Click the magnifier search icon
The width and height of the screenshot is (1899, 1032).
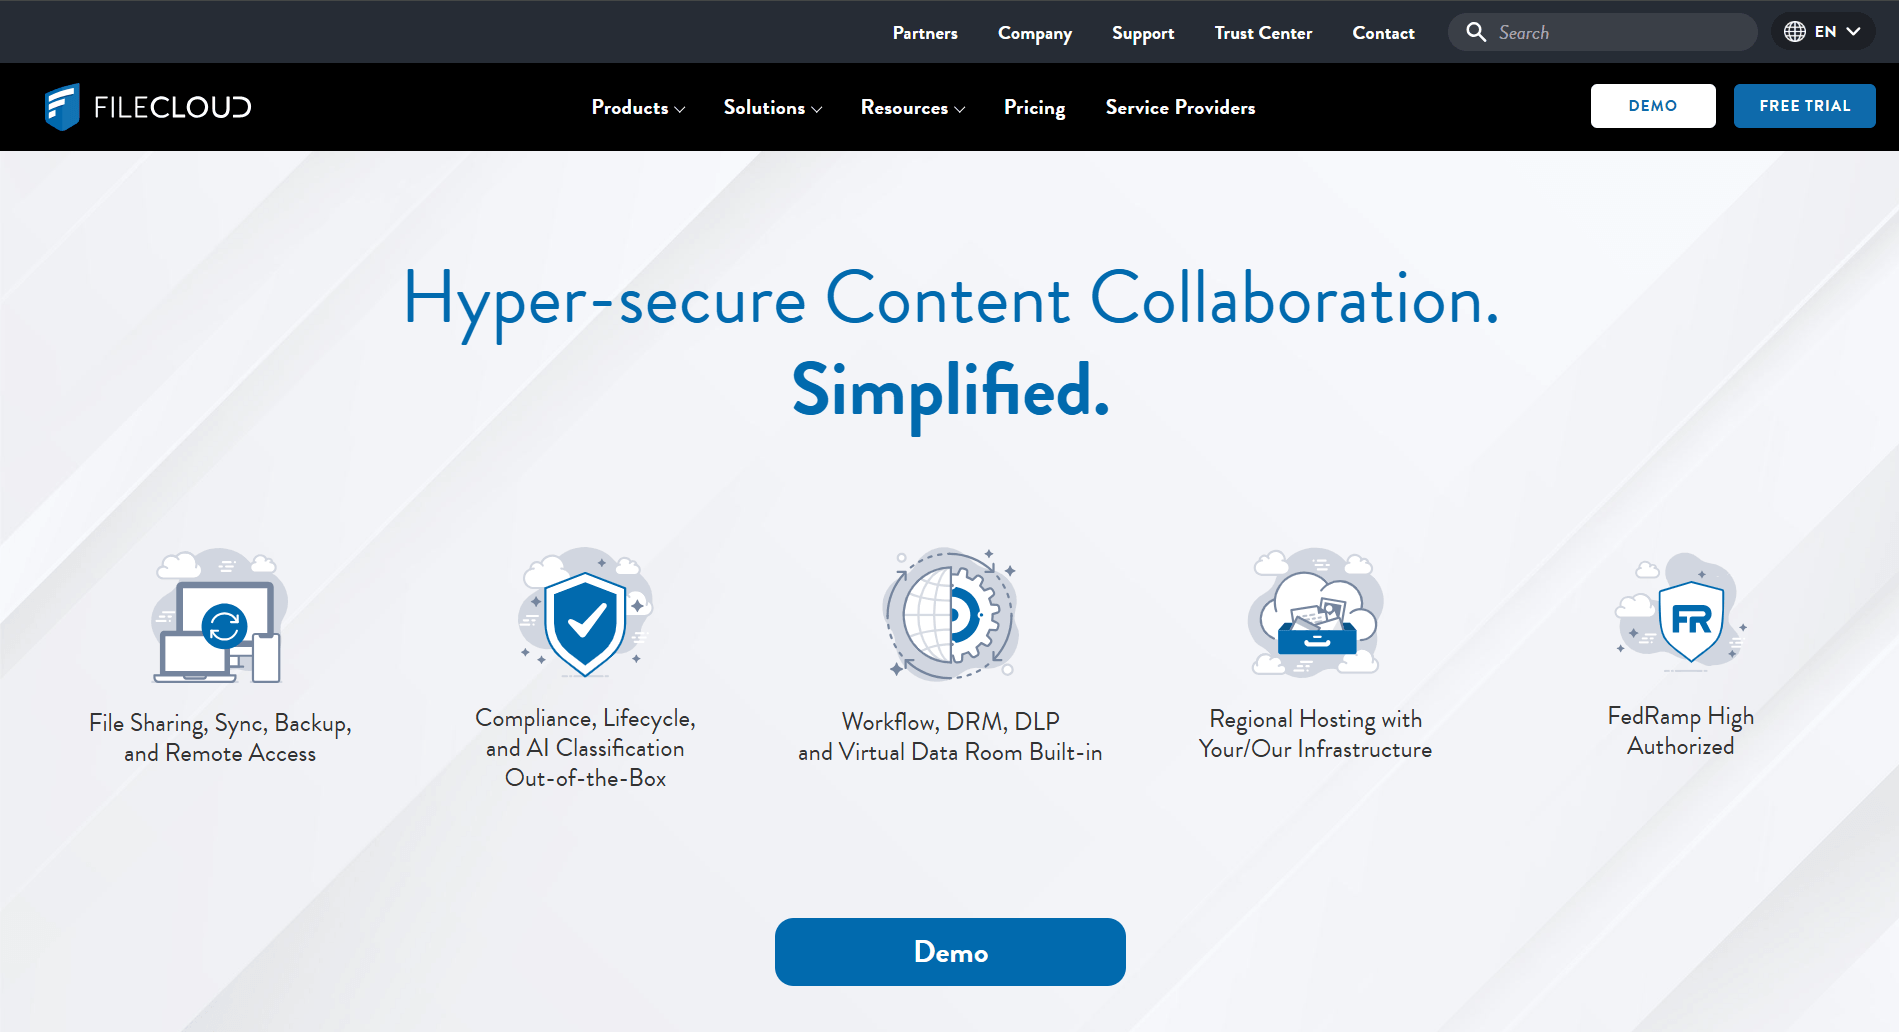(1476, 32)
